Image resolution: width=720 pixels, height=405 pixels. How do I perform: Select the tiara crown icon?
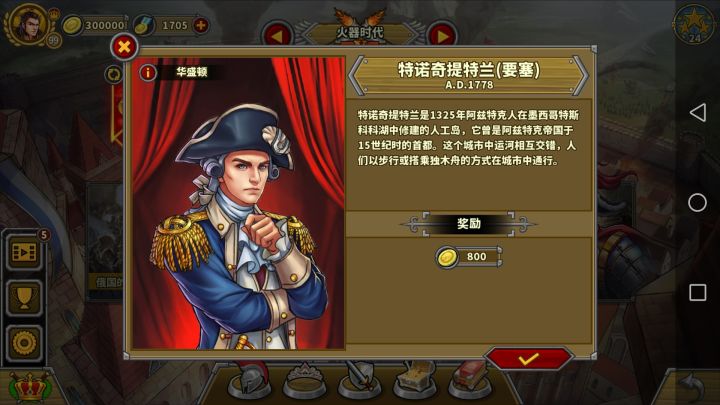(x=304, y=380)
